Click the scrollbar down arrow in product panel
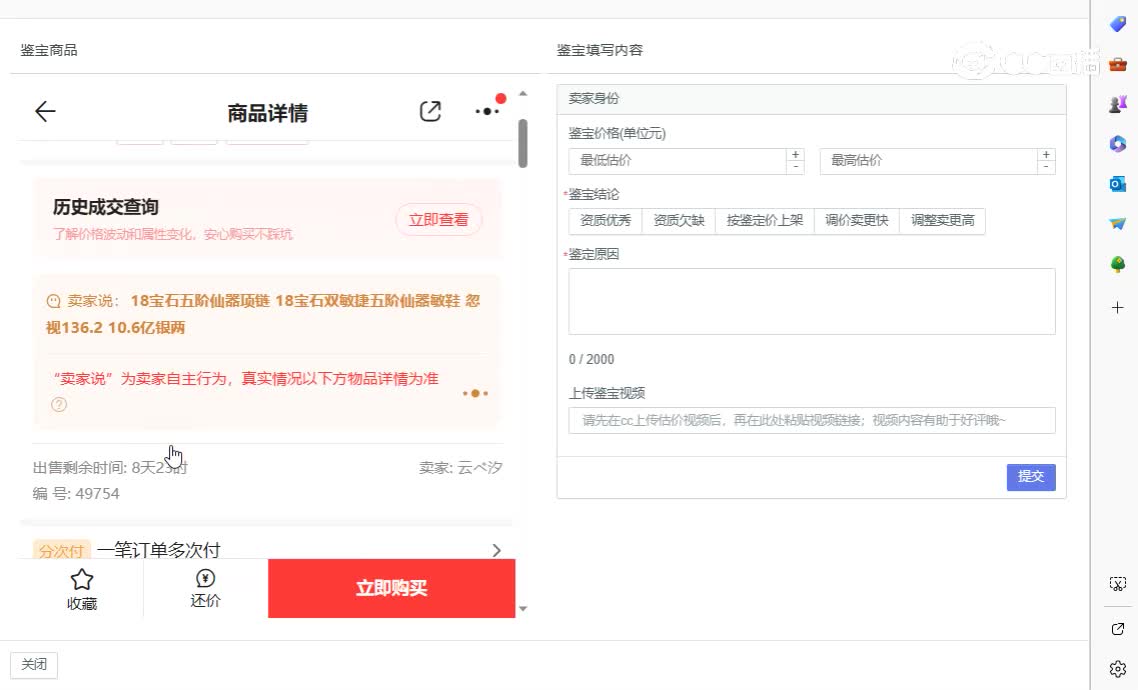Screen dimensions: 1138x690 click(x=523, y=609)
